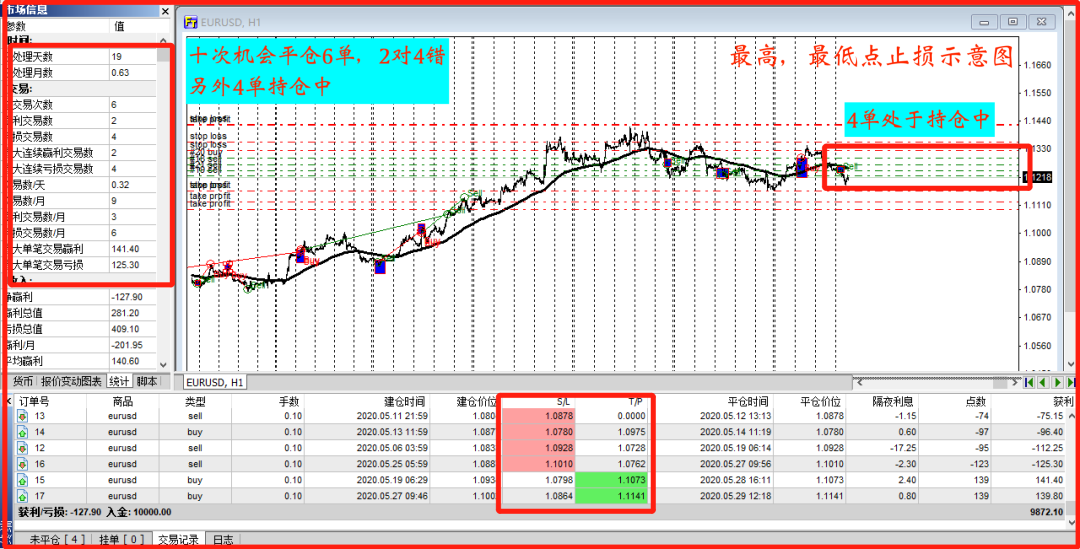
Task: Switch to the 货币 tab
Action: pyautogui.click(x=23, y=382)
